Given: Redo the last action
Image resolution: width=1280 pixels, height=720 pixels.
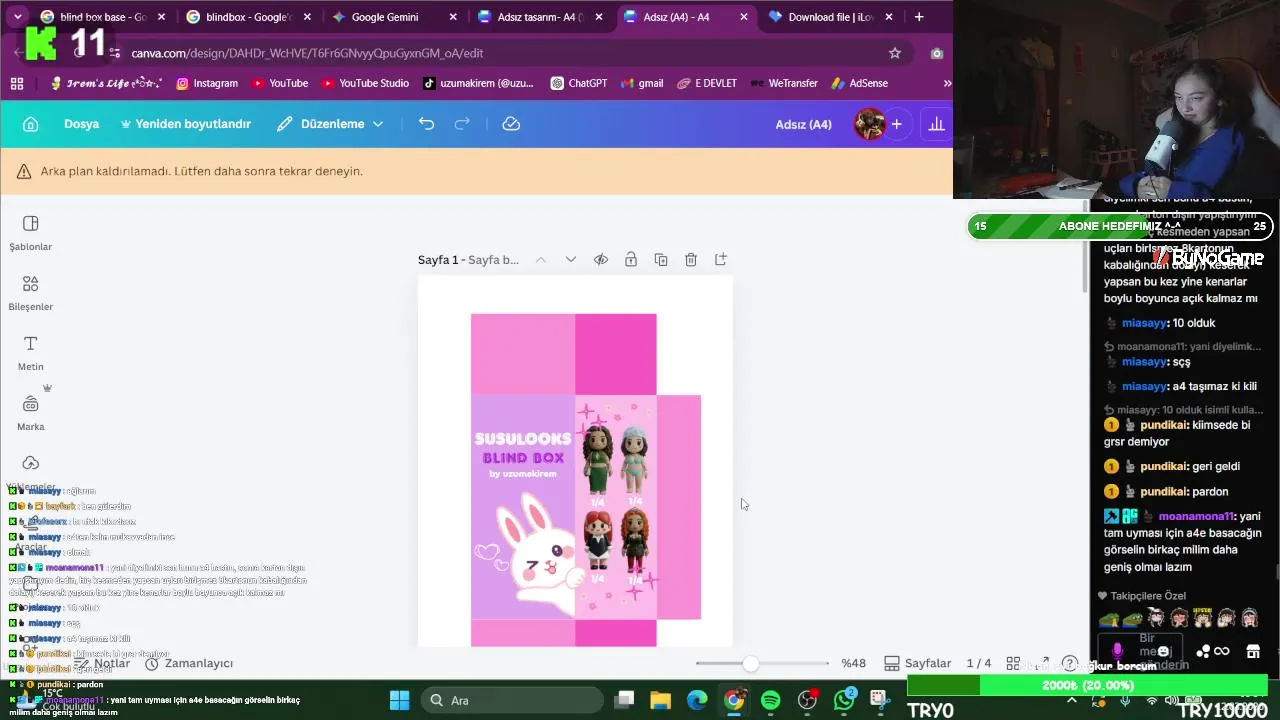Looking at the screenshot, I should point(462,124).
